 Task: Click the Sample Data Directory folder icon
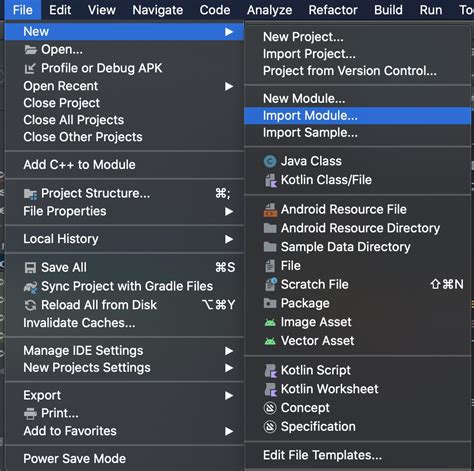(270, 247)
